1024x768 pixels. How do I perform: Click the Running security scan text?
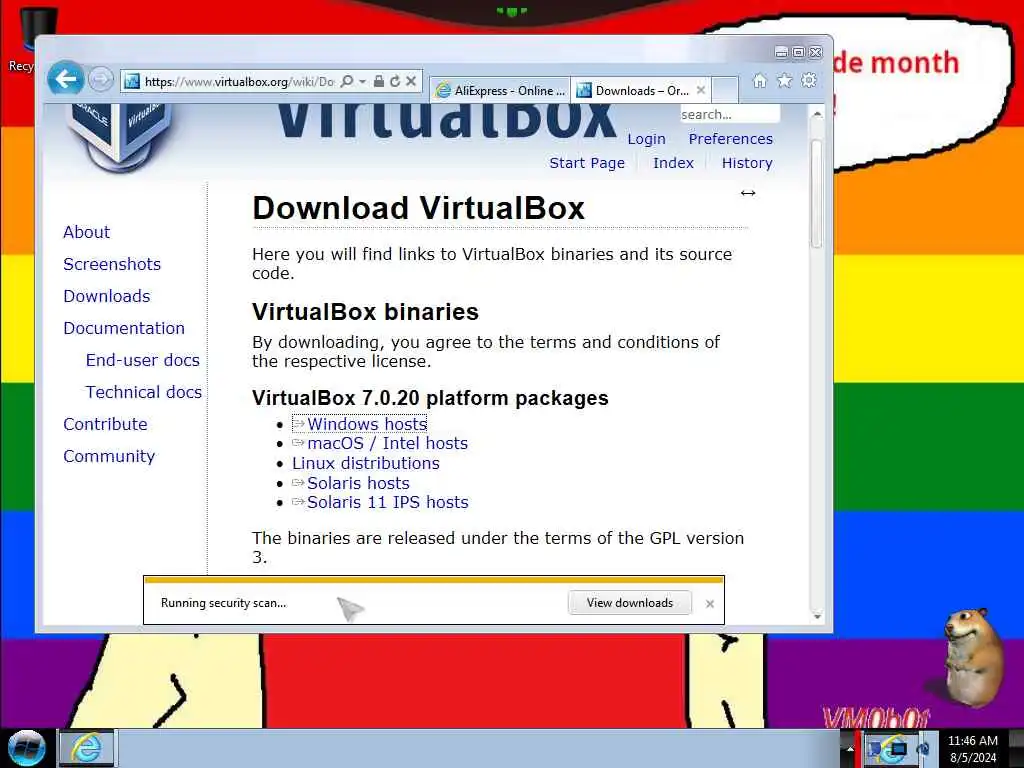[223, 603]
